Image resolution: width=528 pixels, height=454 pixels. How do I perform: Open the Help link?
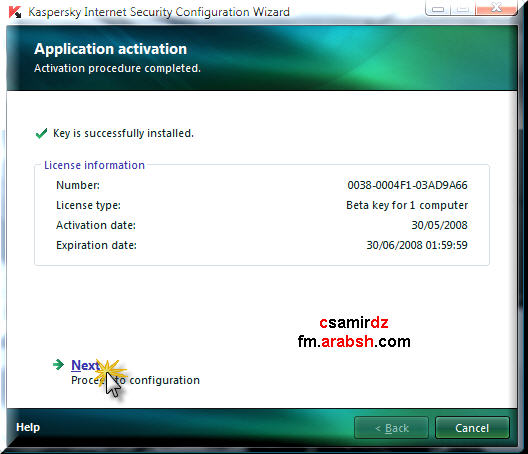[28, 427]
